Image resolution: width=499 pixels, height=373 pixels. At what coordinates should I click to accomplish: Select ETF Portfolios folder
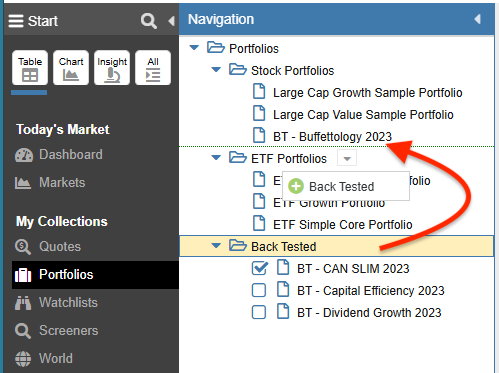point(289,159)
